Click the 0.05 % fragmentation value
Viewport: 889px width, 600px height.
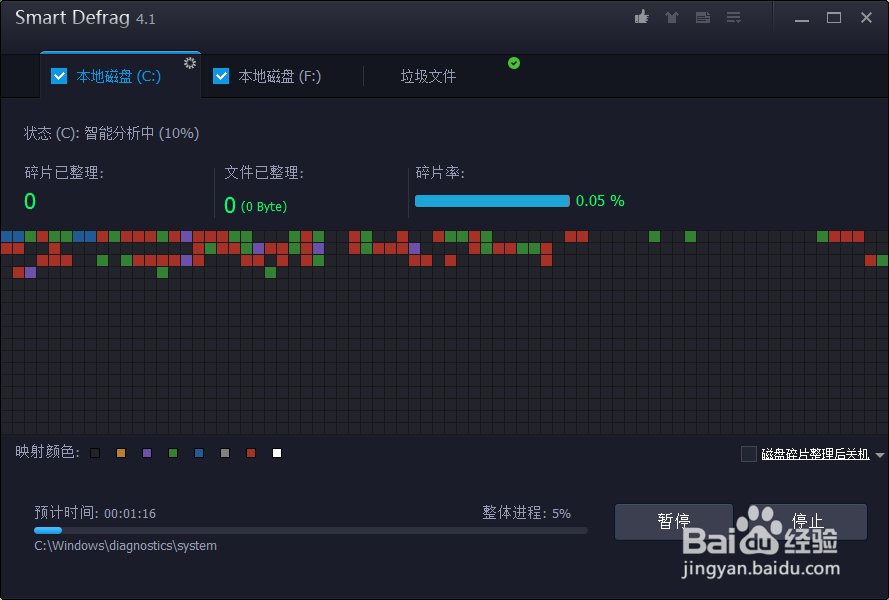[600, 201]
